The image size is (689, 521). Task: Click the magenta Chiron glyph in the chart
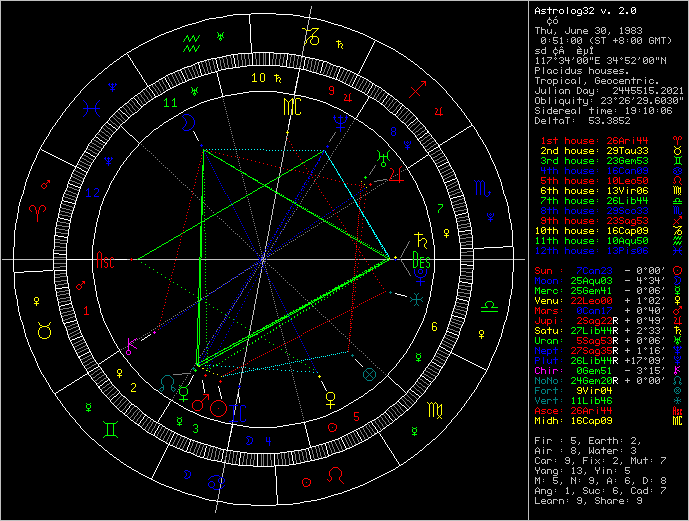coord(130,347)
